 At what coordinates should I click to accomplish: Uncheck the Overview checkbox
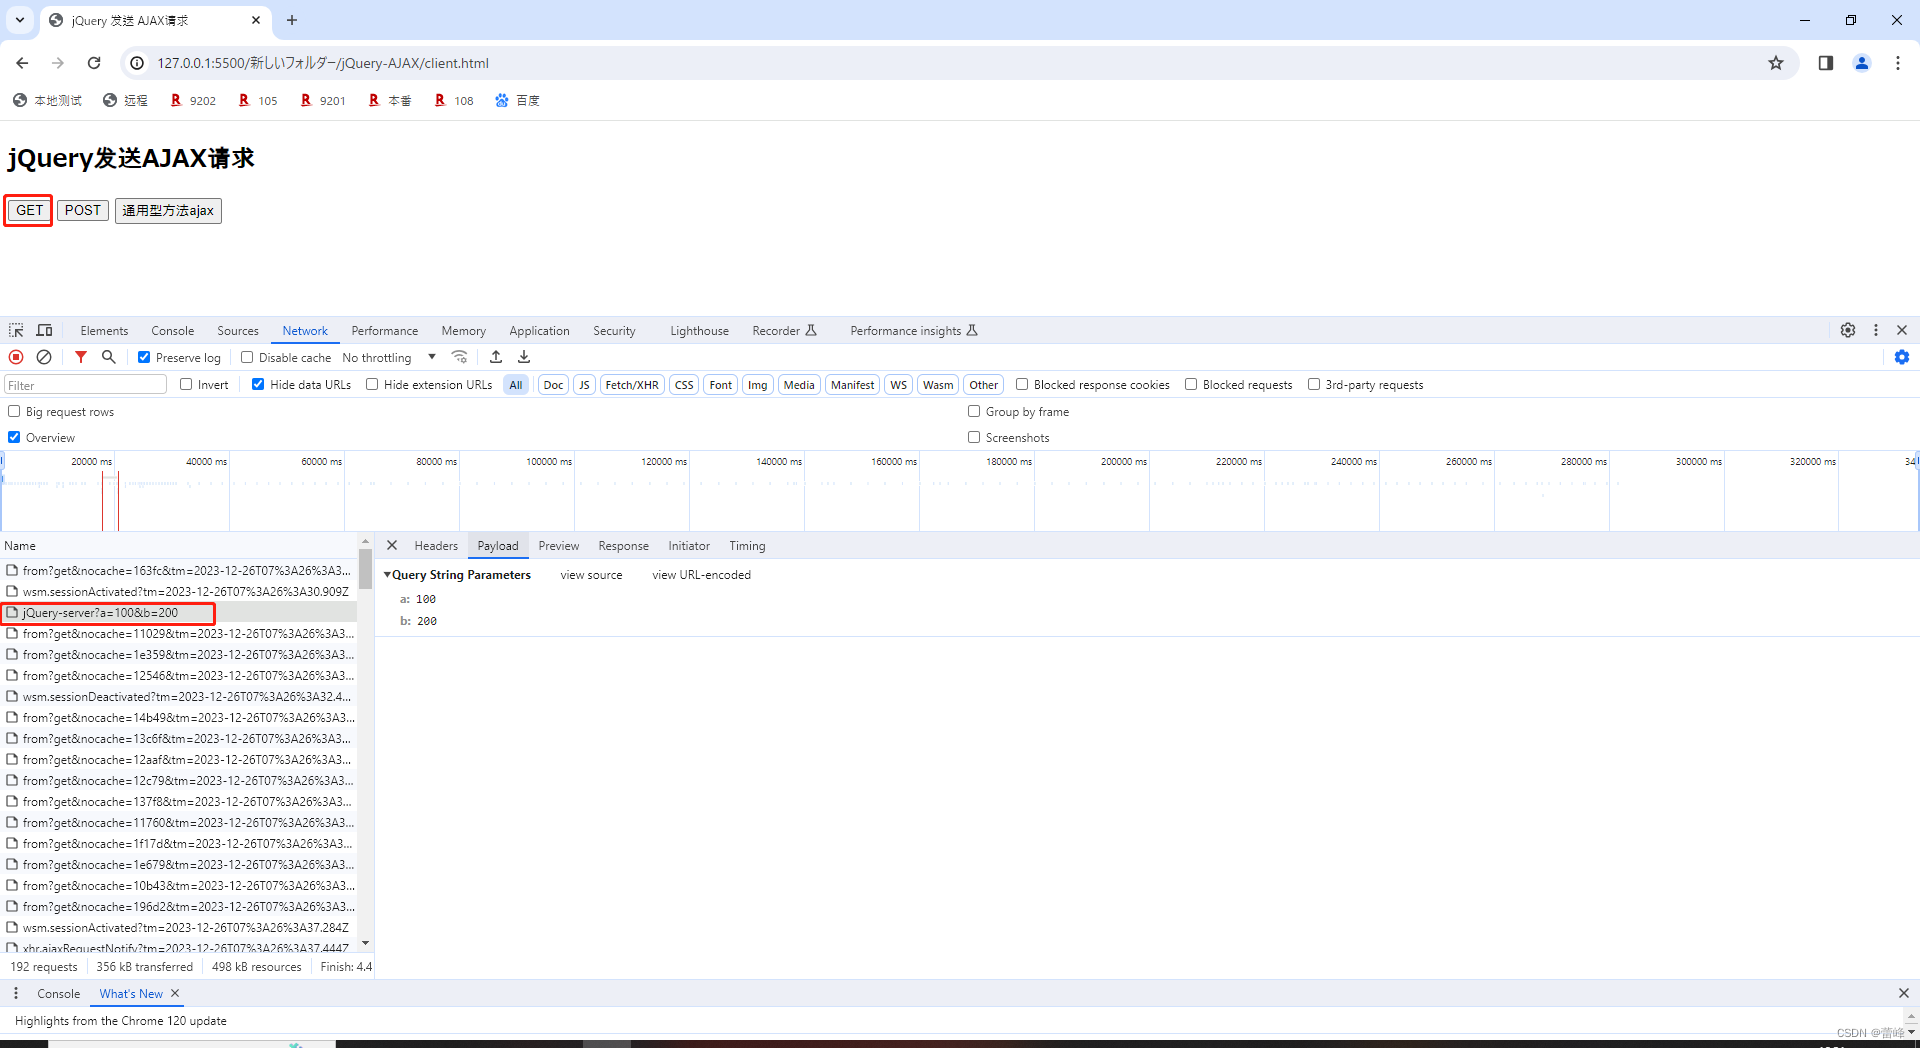14,437
